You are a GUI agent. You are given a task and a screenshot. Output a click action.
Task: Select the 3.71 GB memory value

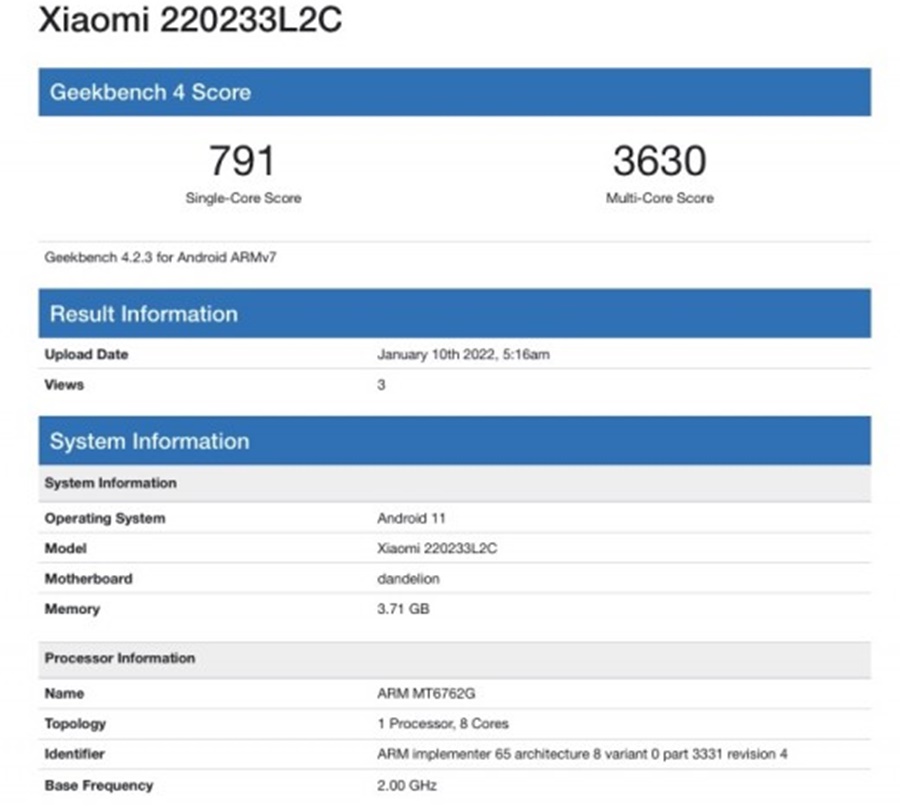(x=403, y=609)
